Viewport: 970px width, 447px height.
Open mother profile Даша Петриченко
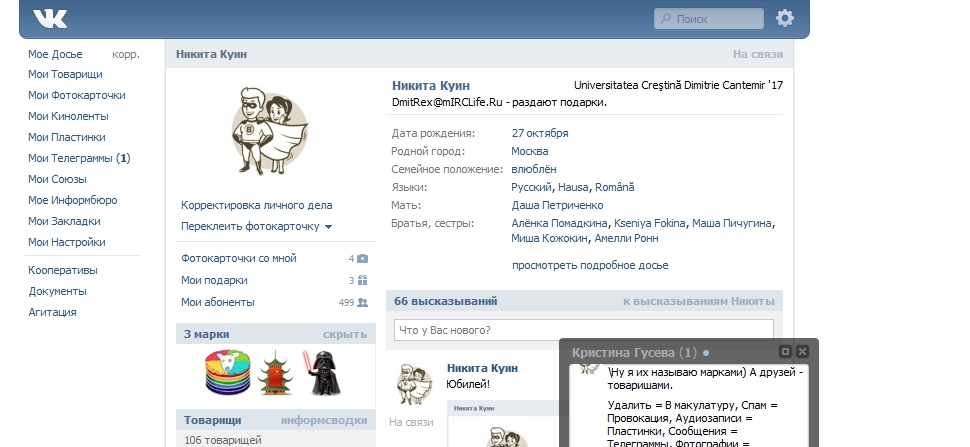[x=557, y=205]
